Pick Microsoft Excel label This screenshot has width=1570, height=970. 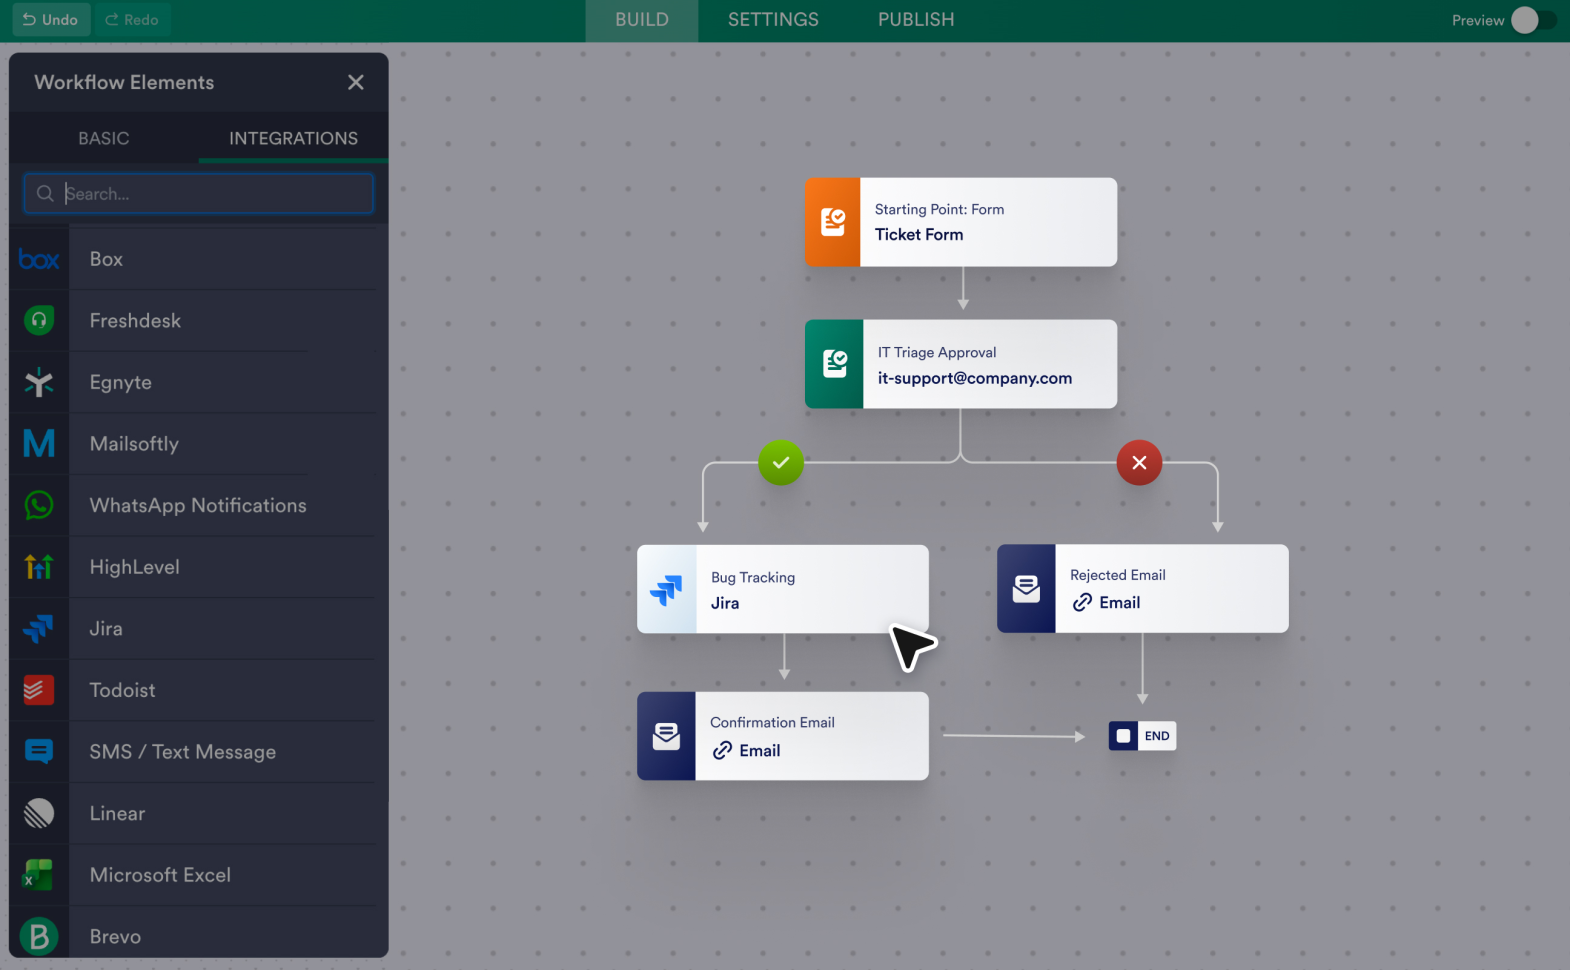coord(160,875)
